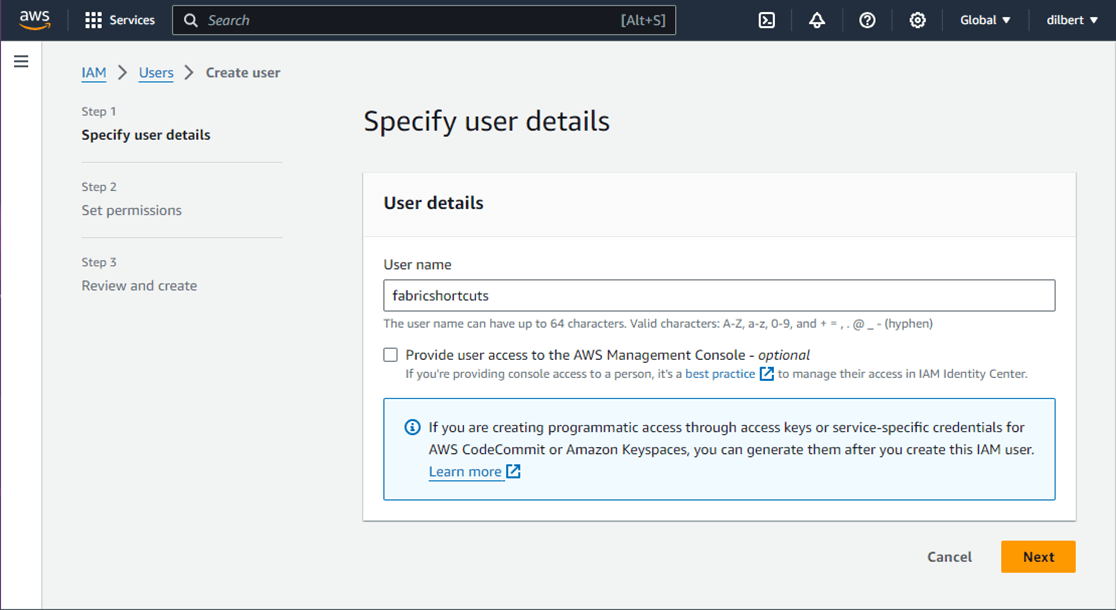Open the settings gear icon
1116x610 pixels.
[x=917, y=20]
